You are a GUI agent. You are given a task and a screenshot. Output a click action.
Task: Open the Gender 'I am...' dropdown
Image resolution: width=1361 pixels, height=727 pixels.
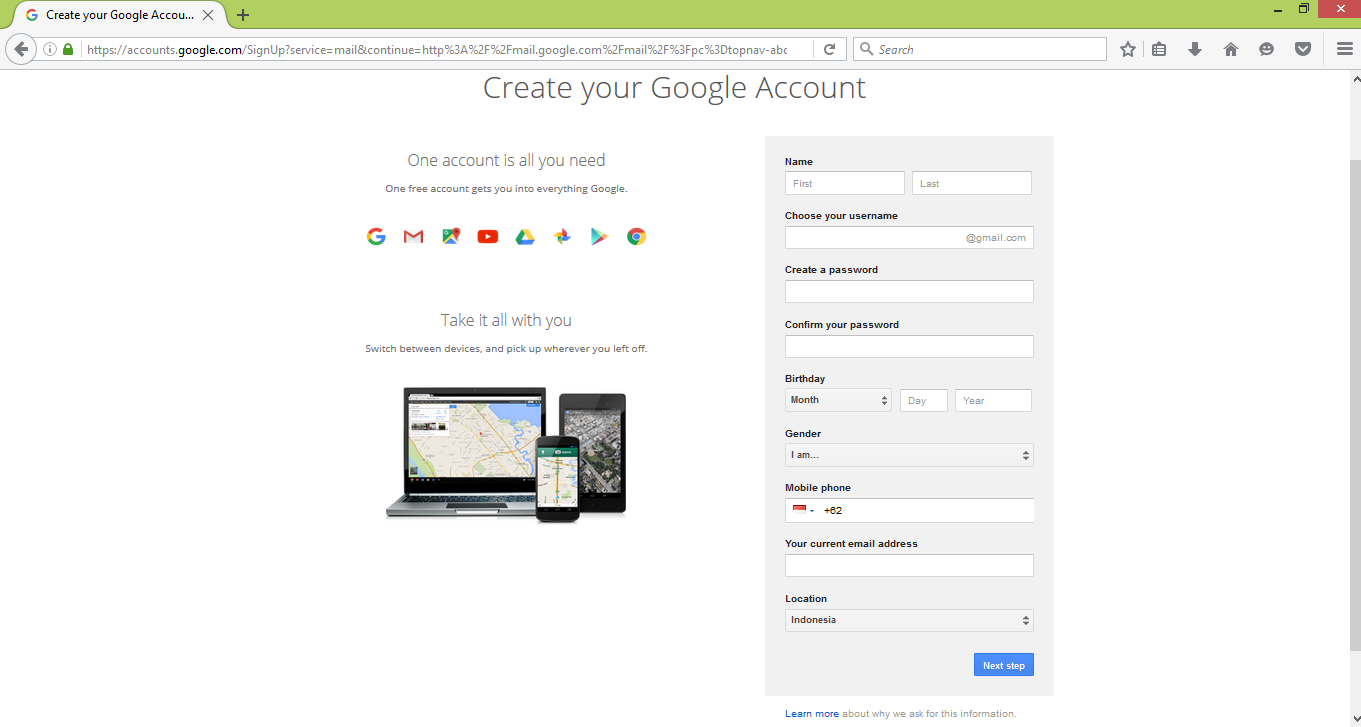click(x=909, y=455)
